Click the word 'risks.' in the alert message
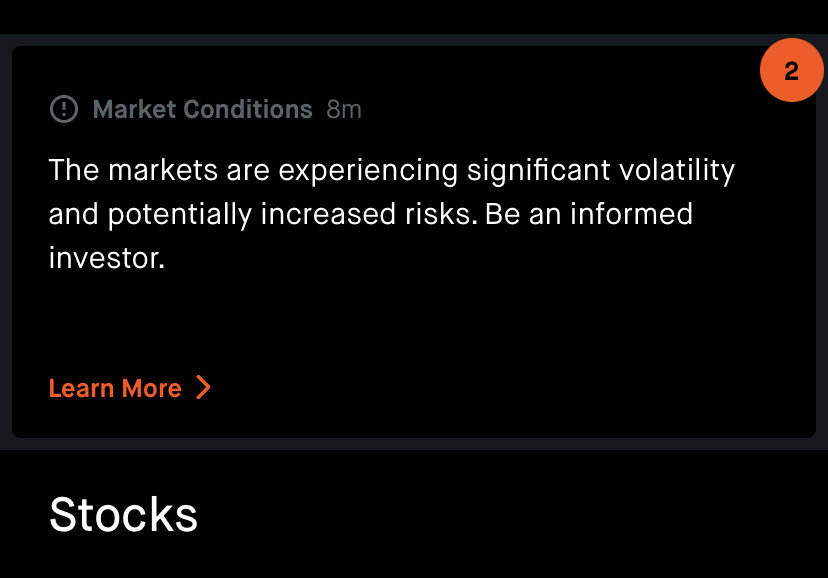The height and width of the screenshot is (578, 828). pyautogui.click(x=441, y=214)
